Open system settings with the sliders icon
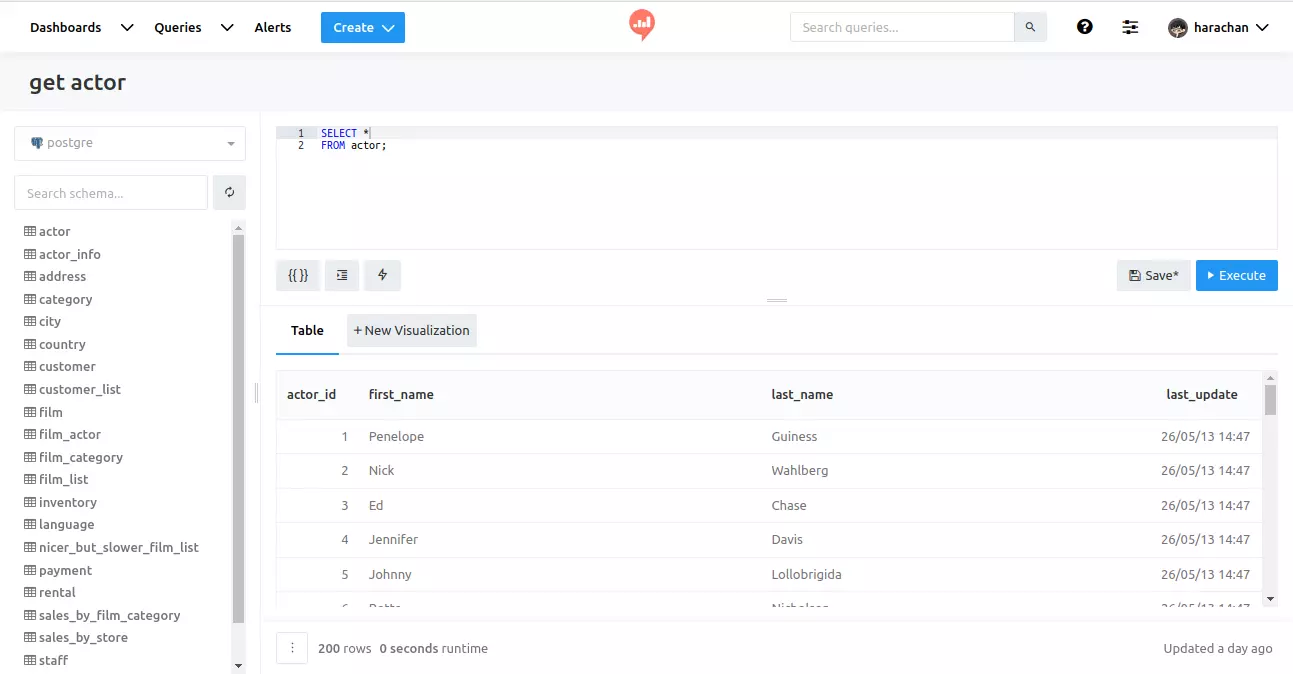1293x674 pixels. 1130,27
